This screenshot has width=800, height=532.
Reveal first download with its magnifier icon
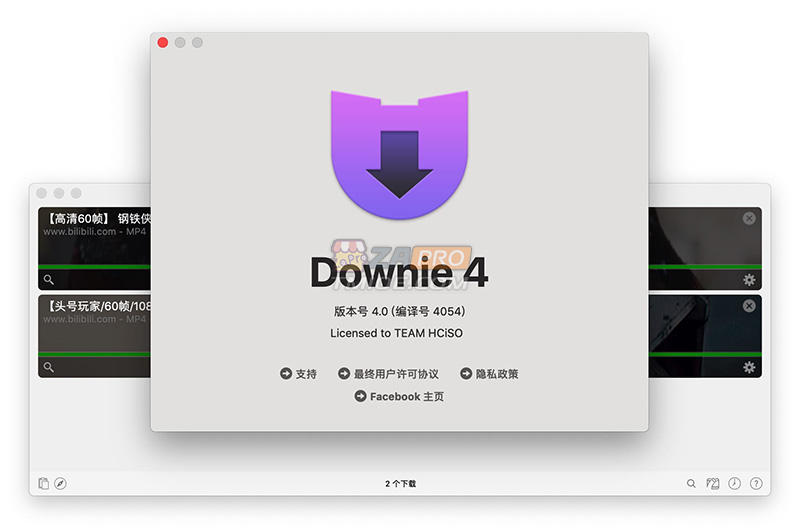pyautogui.click(x=48, y=280)
